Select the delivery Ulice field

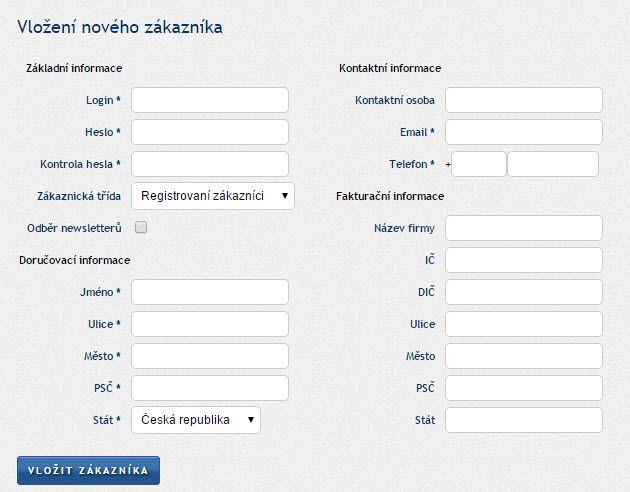[x=210, y=324]
